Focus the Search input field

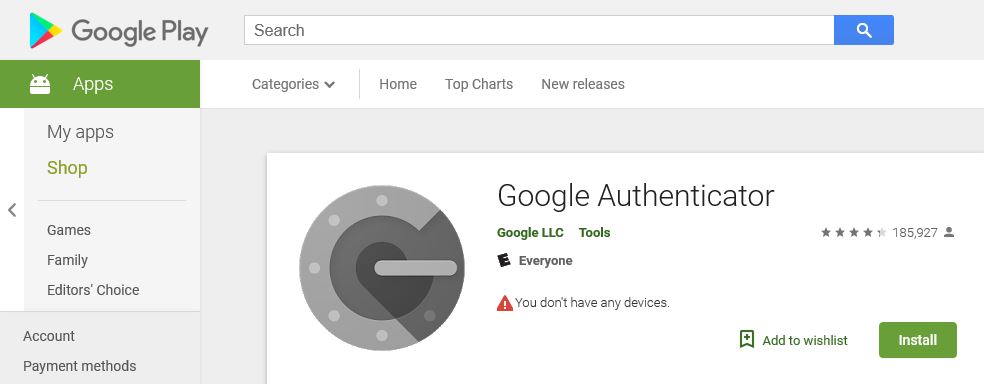pyautogui.click(x=539, y=30)
